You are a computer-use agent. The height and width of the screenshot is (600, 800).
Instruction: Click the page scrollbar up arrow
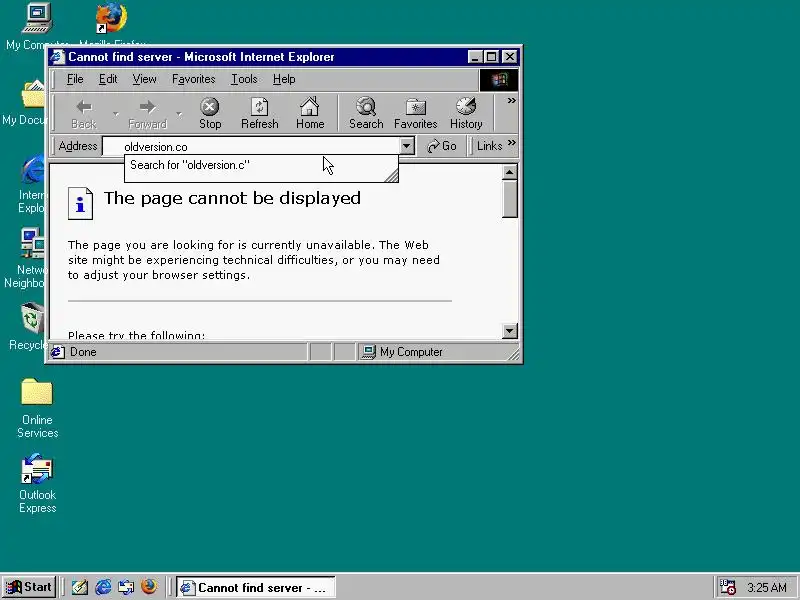click(509, 172)
